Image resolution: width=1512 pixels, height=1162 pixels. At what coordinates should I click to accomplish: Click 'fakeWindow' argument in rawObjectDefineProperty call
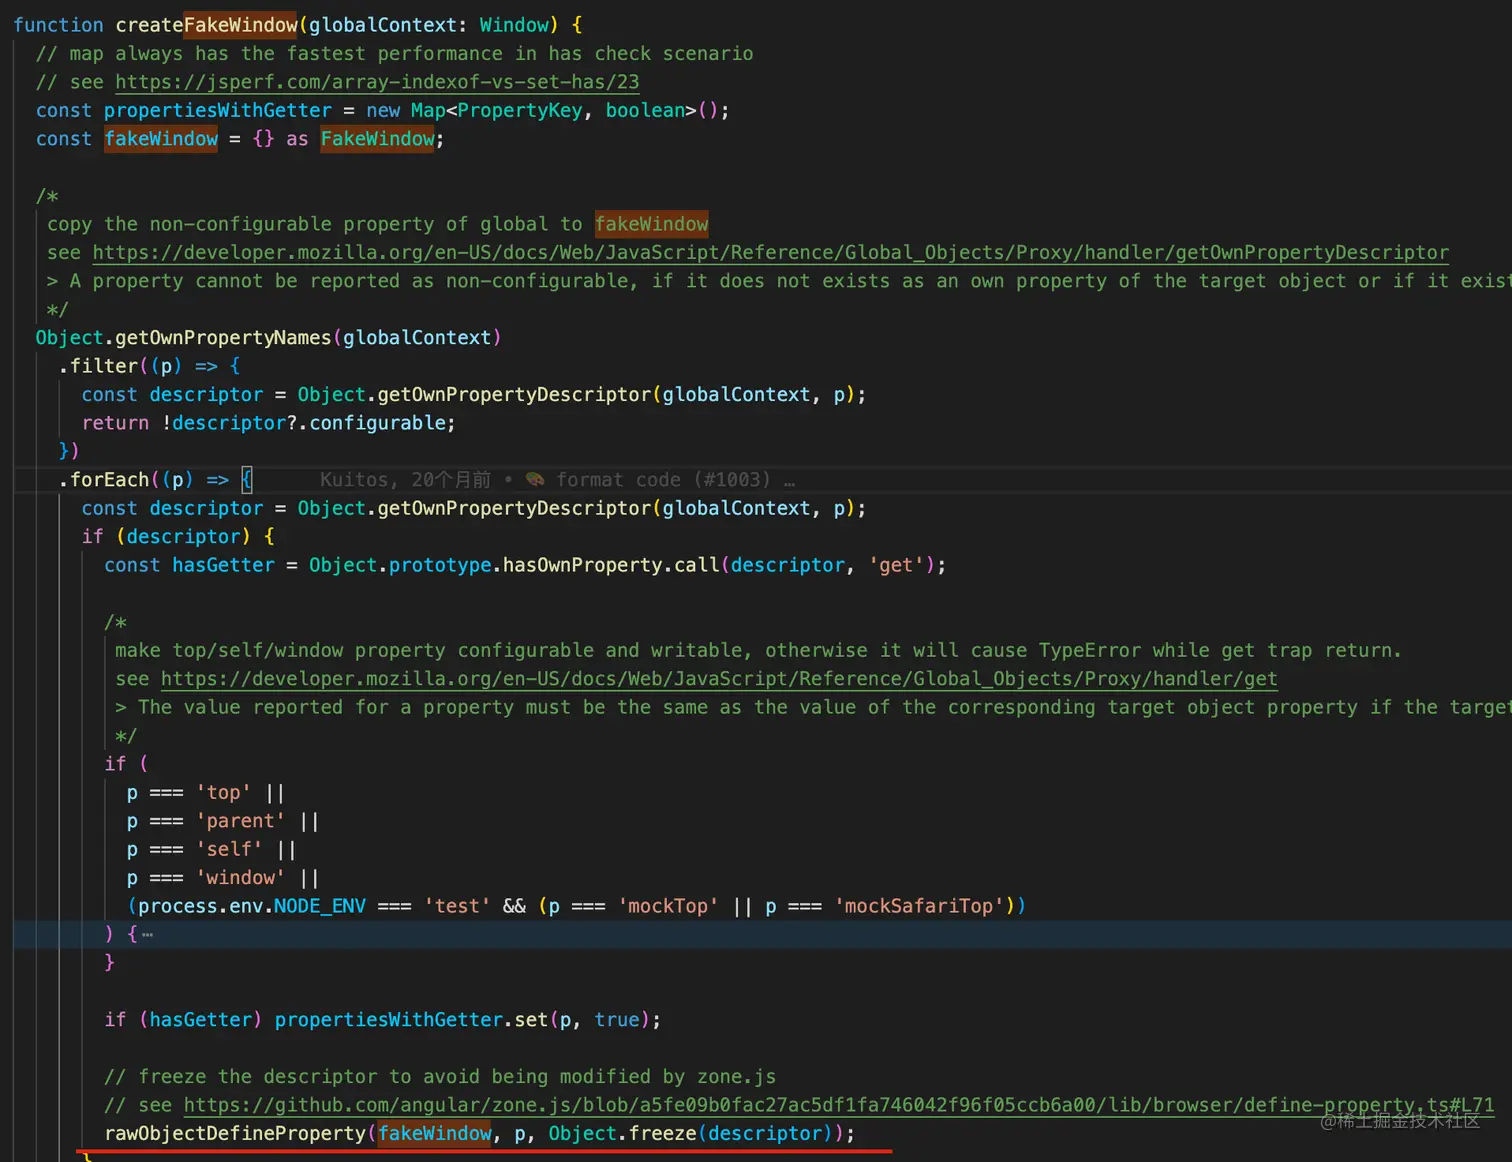435,1134
